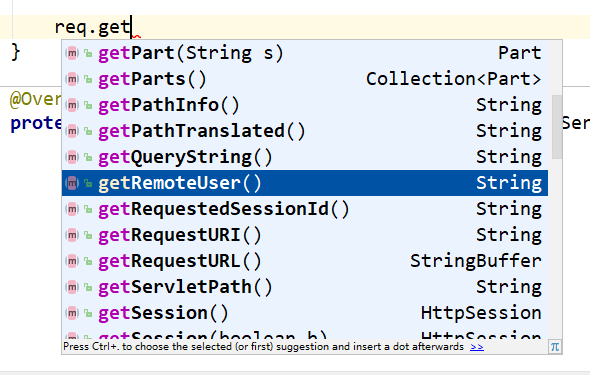590x375 pixels.
Task: Click the green public-access icon beside getRequestURI()
Action: click(88, 235)
